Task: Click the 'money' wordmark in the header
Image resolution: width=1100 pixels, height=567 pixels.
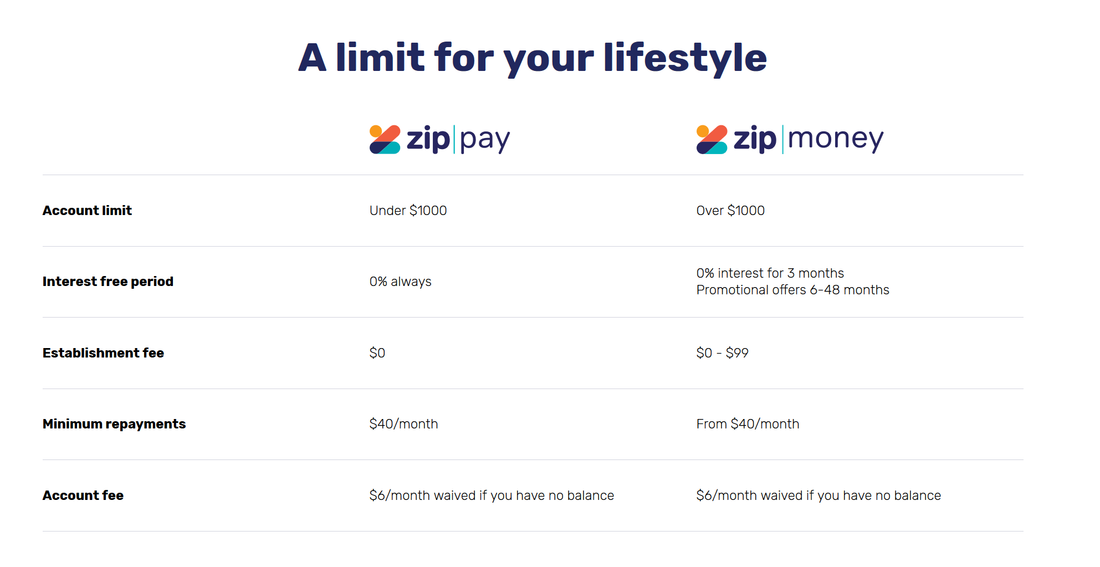Action: pyautogui.click(x=835, y=140)
